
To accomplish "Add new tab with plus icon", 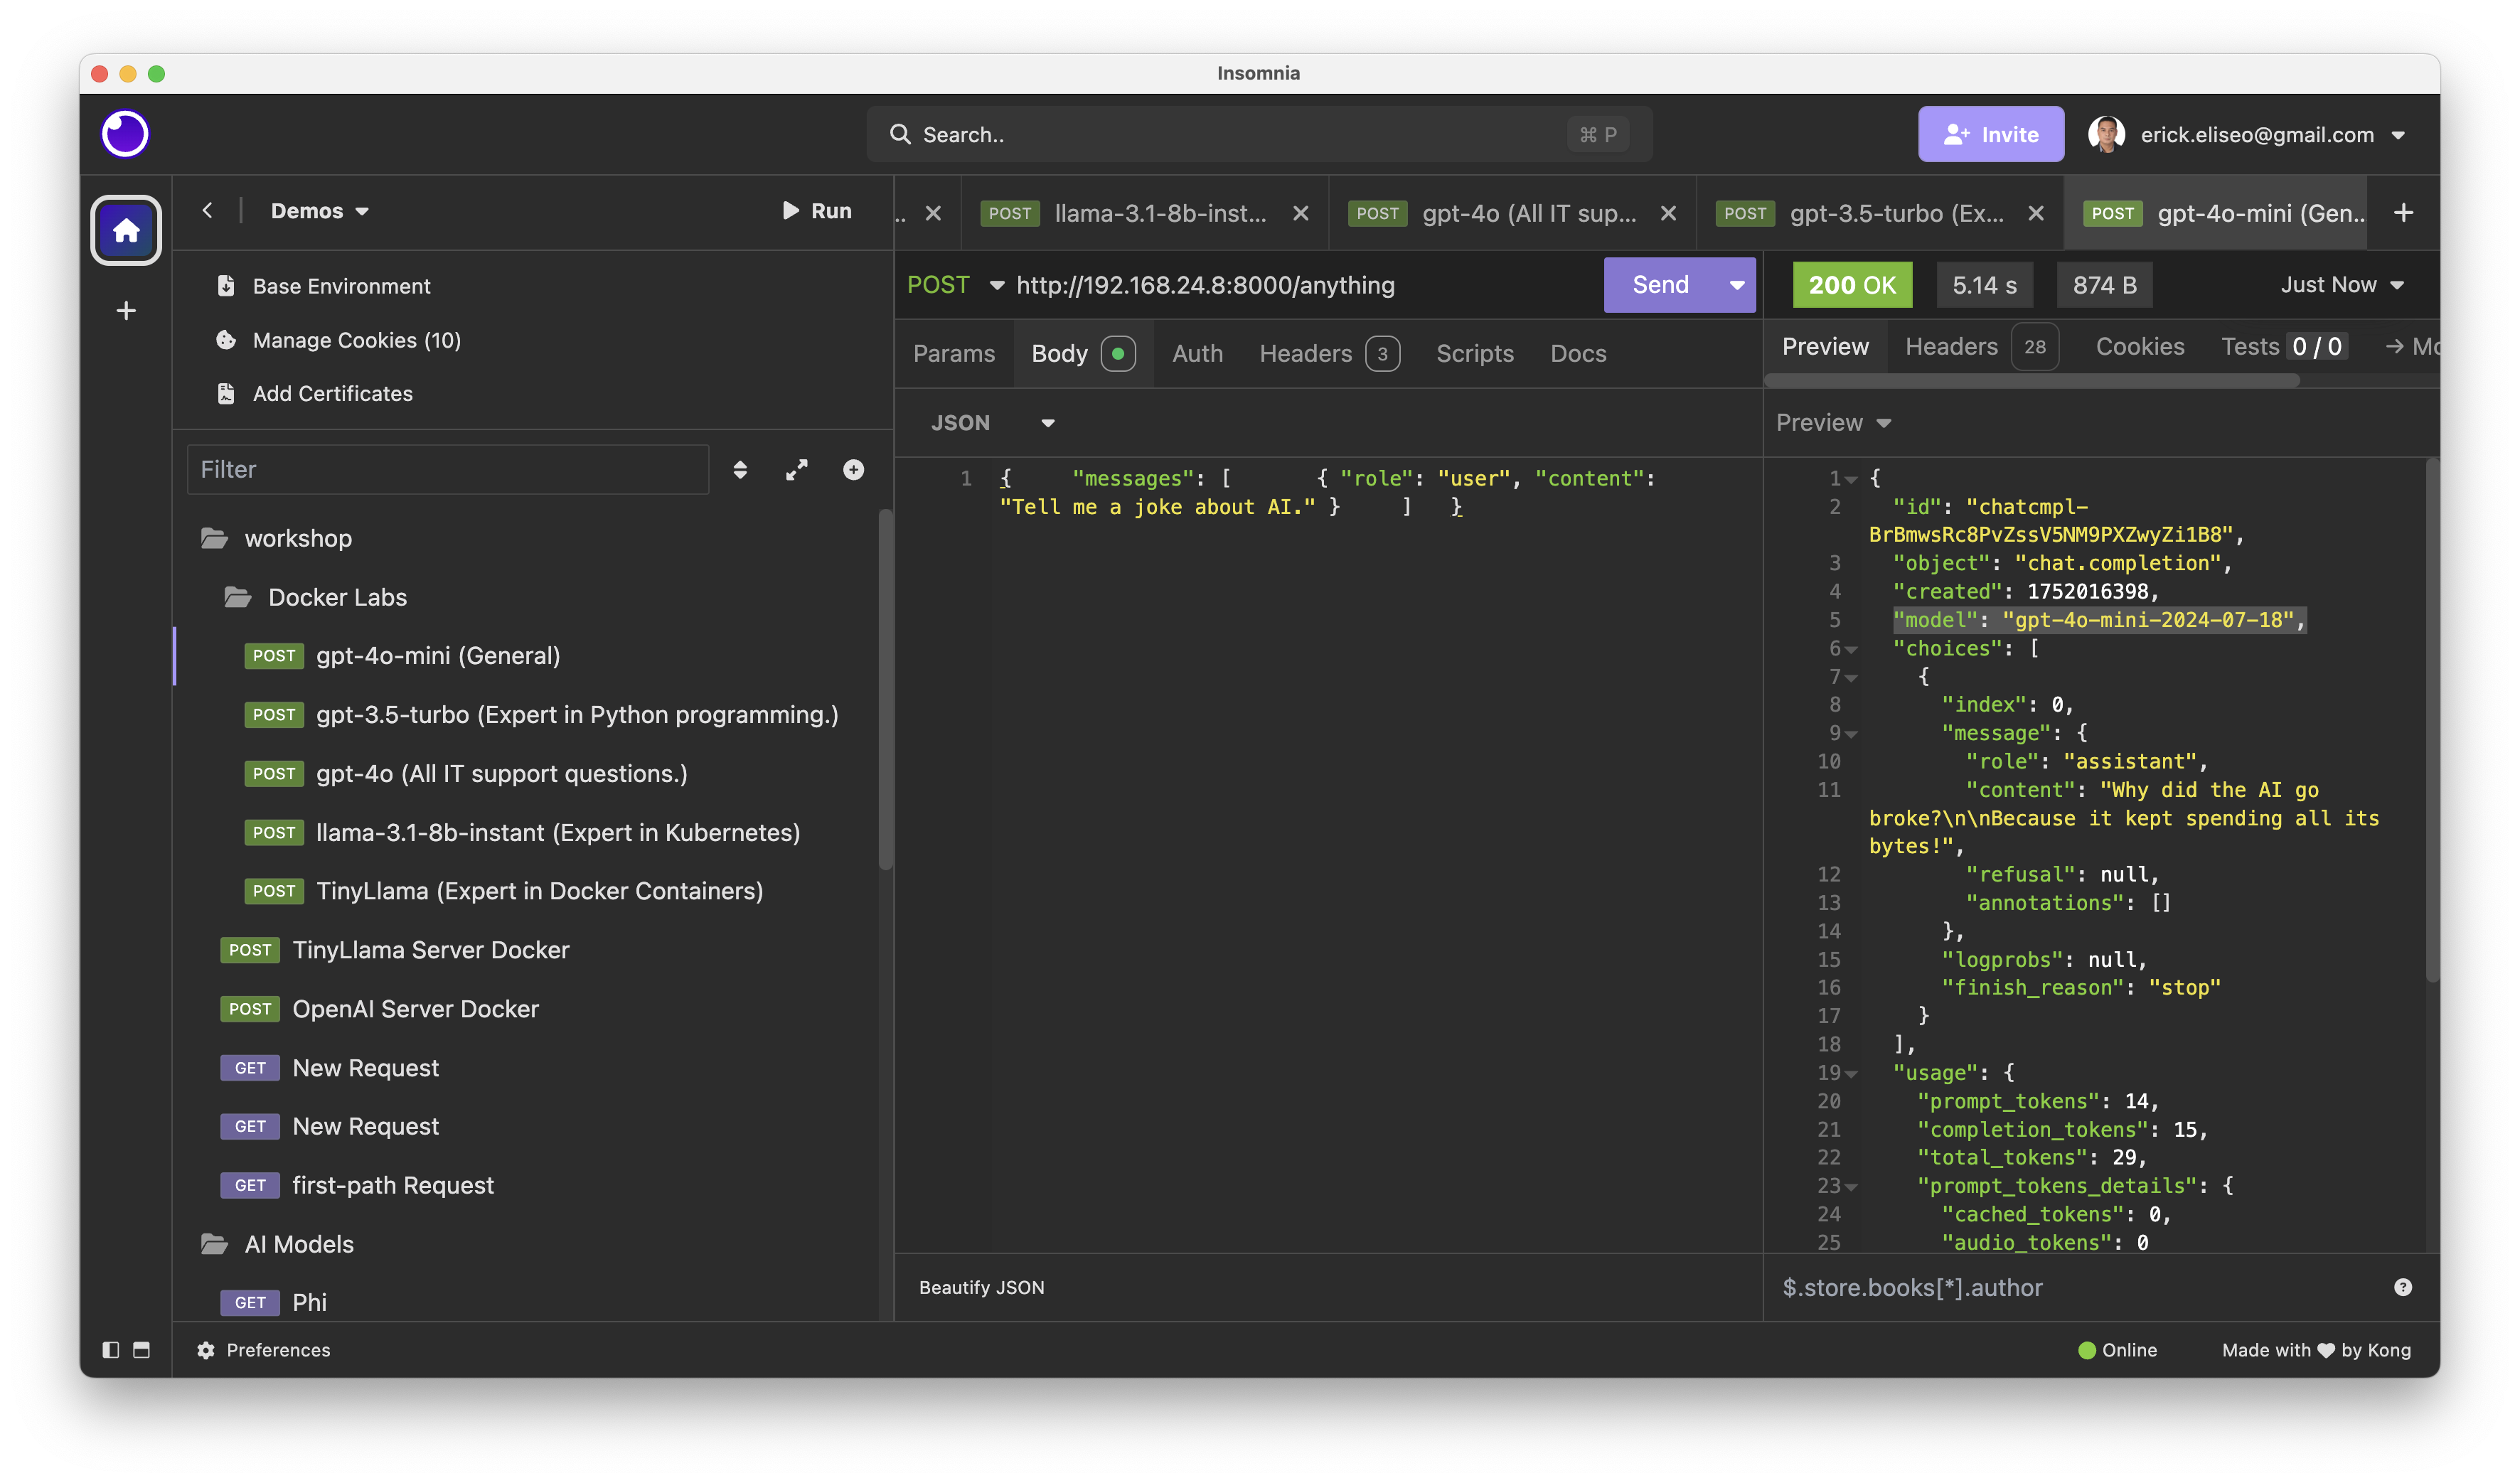I will coord(2404,213).
